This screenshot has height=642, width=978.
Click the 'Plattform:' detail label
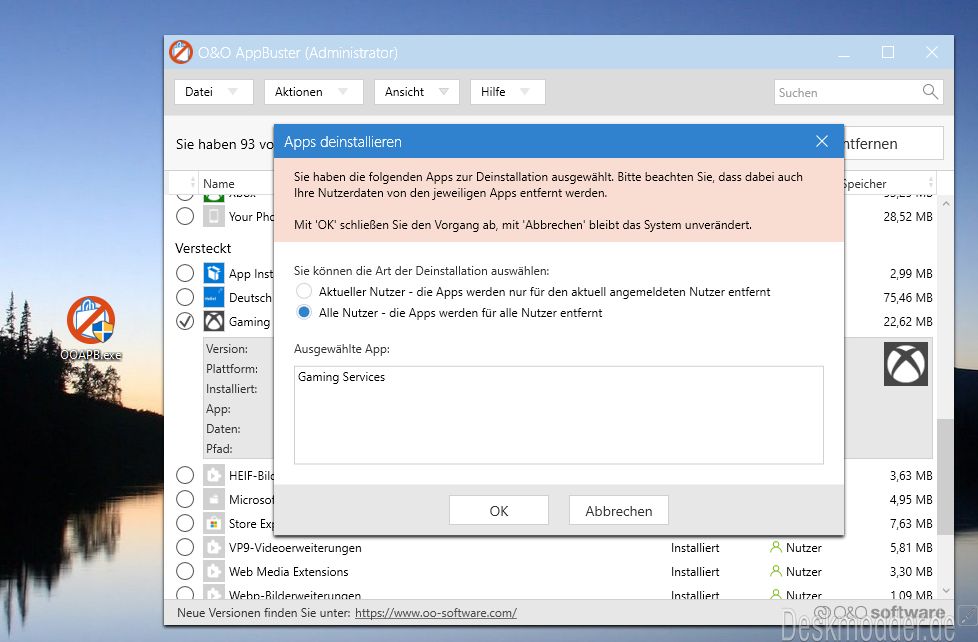[232, 369]
